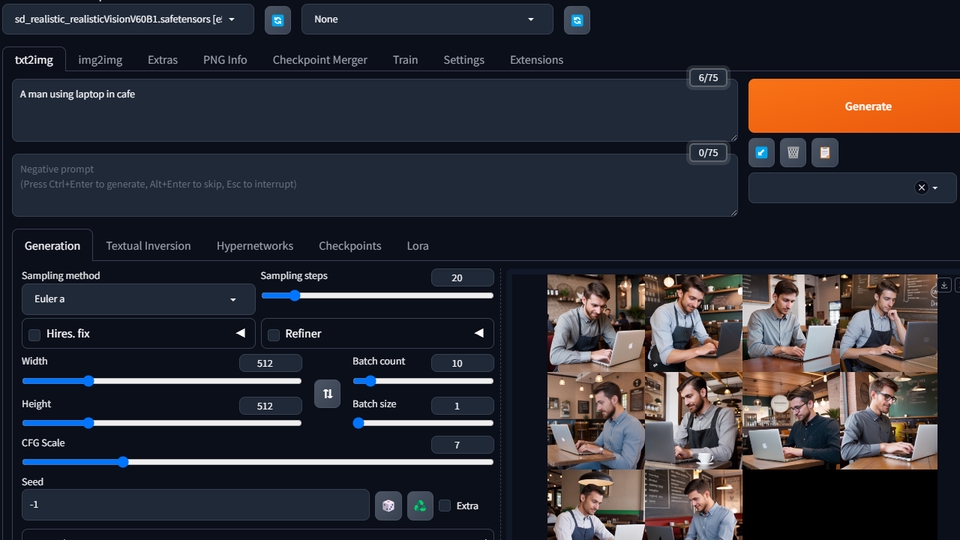The height and width of the screenshot is (540, 960).
Task: Click the 0/75 negative prompt token counter
Action: pos(708,152)
